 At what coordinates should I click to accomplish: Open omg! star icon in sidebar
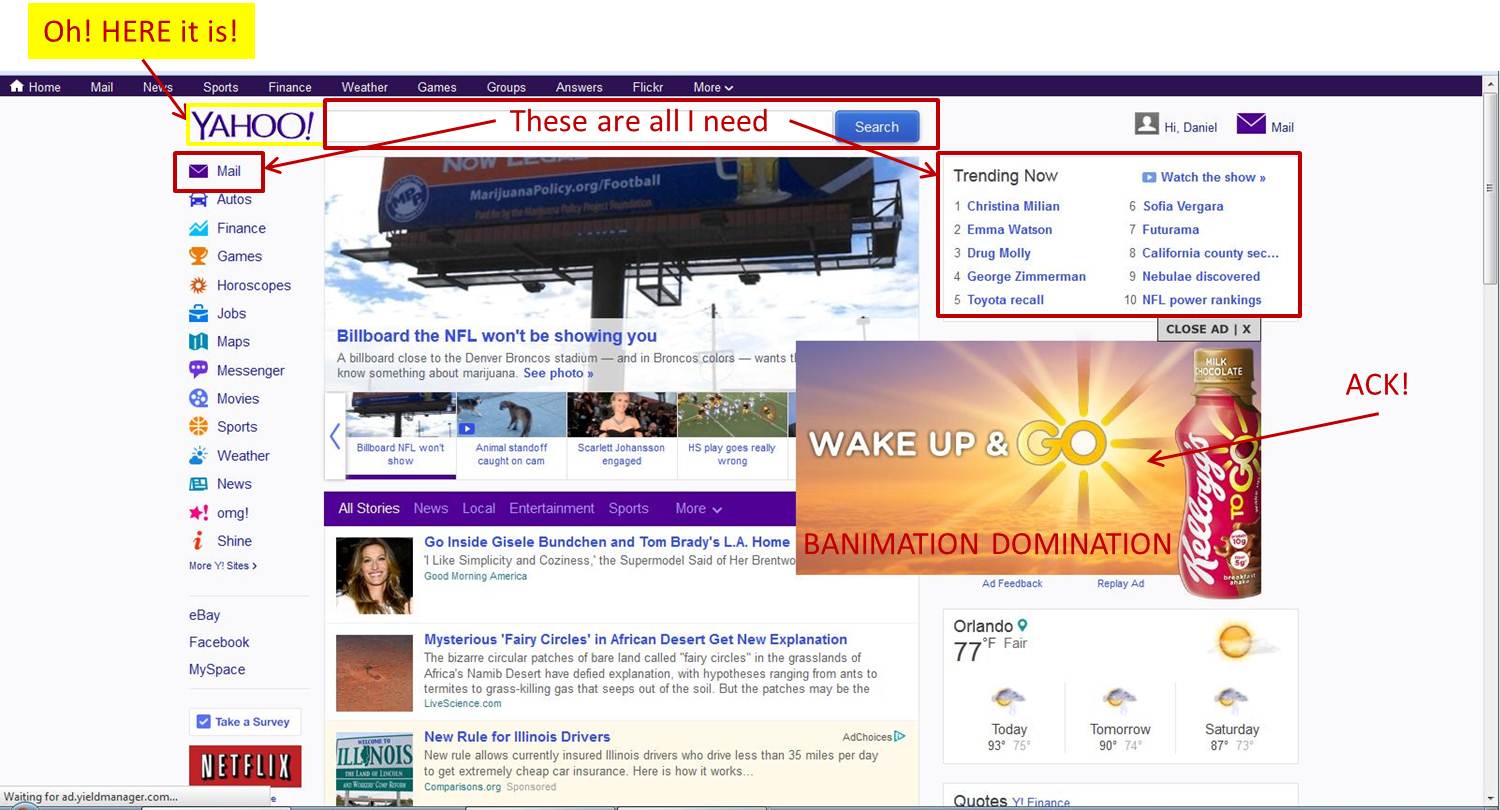pos(199,512)
